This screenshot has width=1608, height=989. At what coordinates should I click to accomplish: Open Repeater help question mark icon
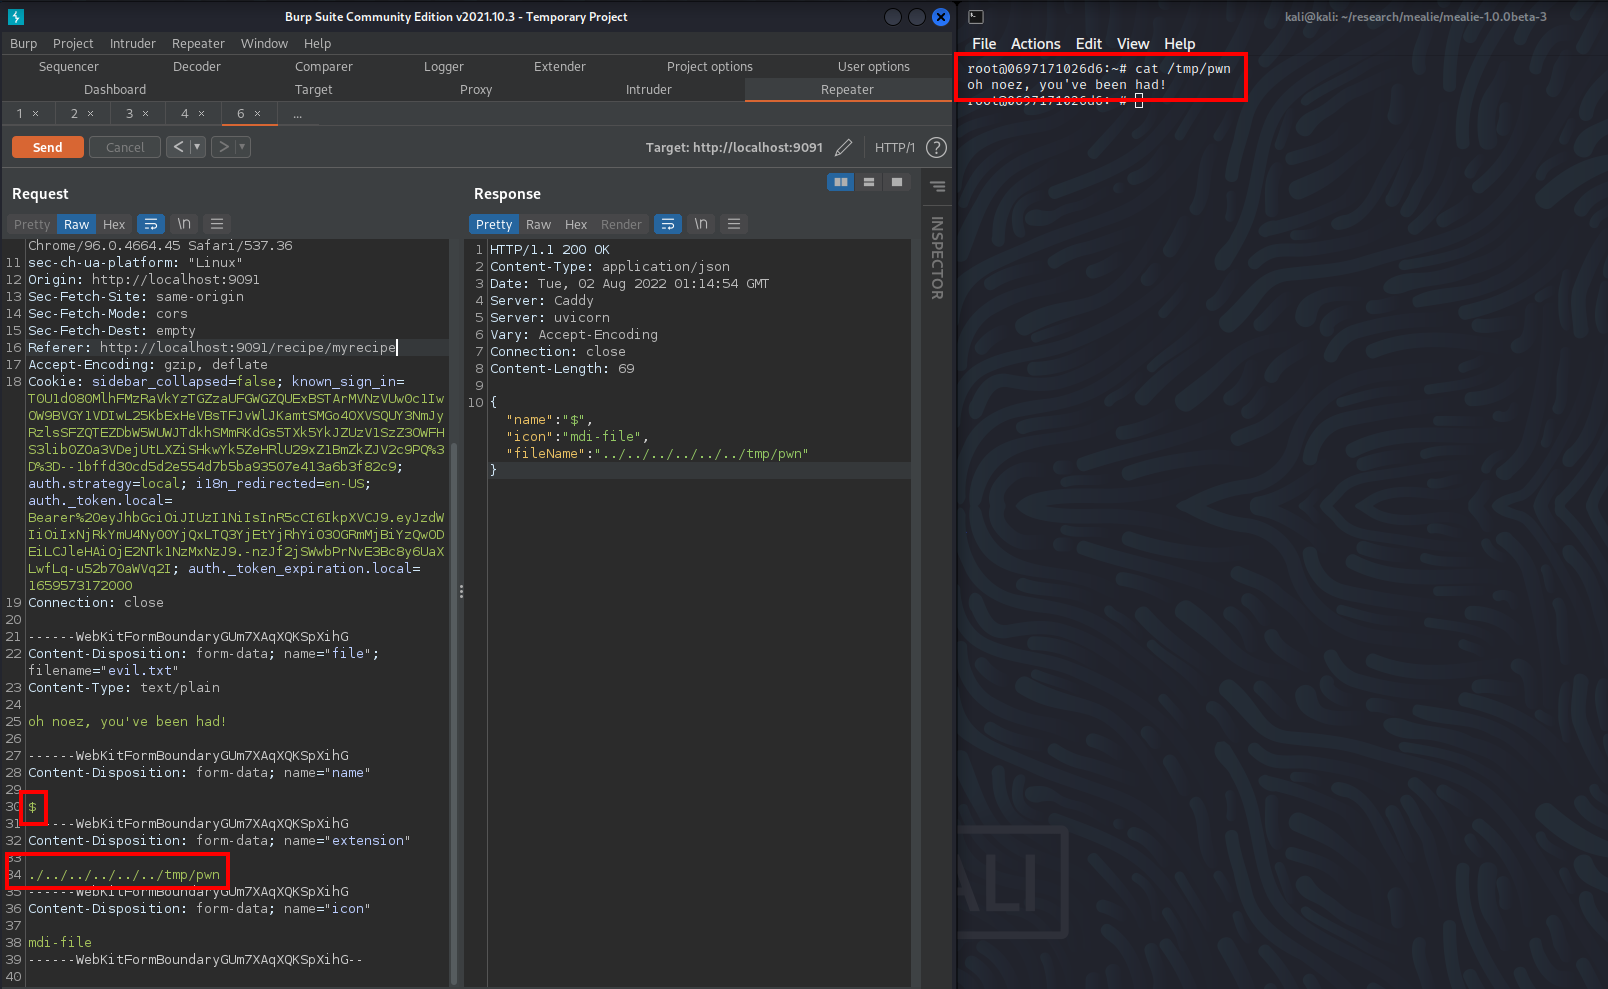936,147
